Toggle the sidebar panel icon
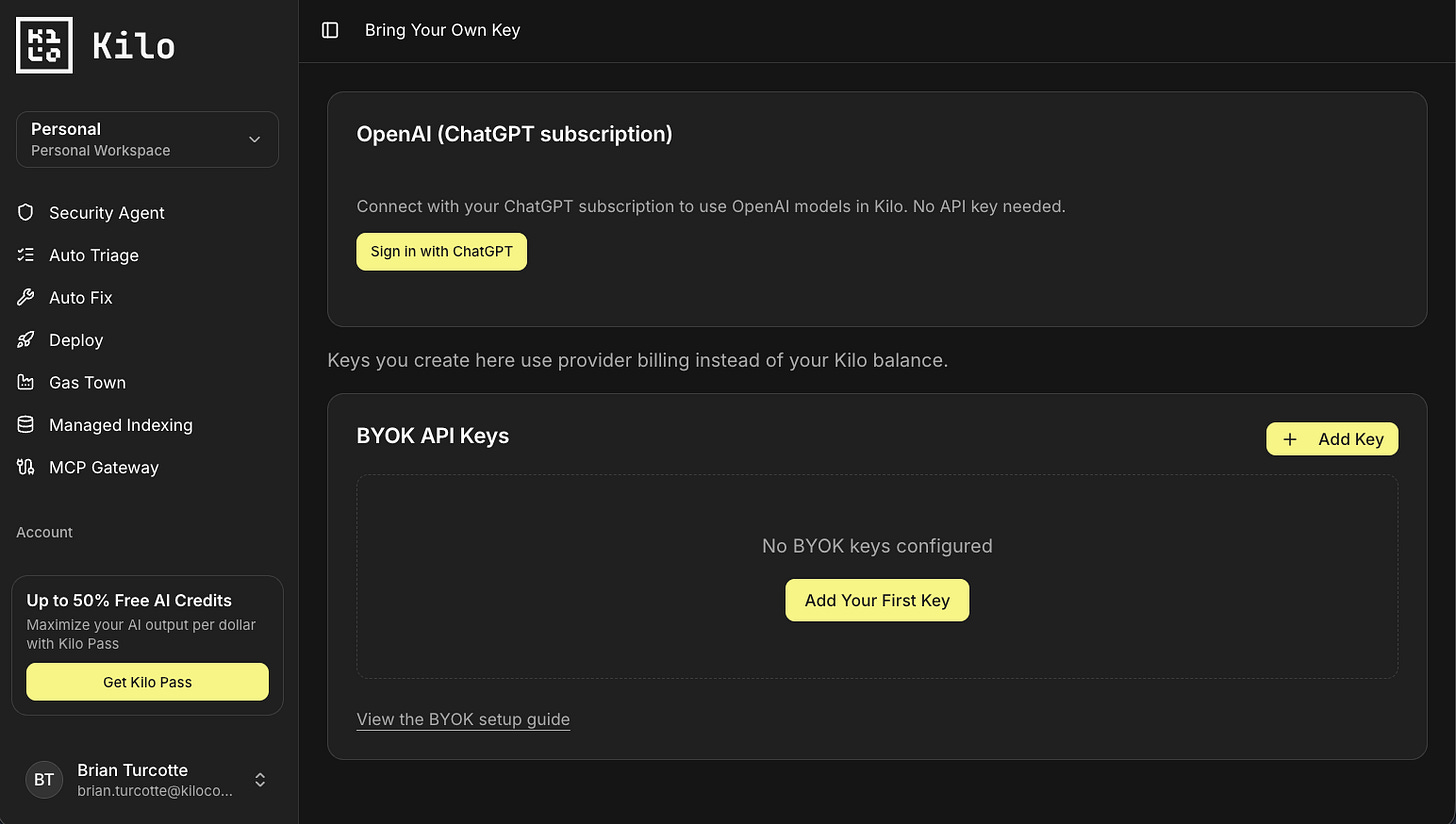Image resolution: width=1456 pixels, height=824 pixels. [x=330, y=30]
